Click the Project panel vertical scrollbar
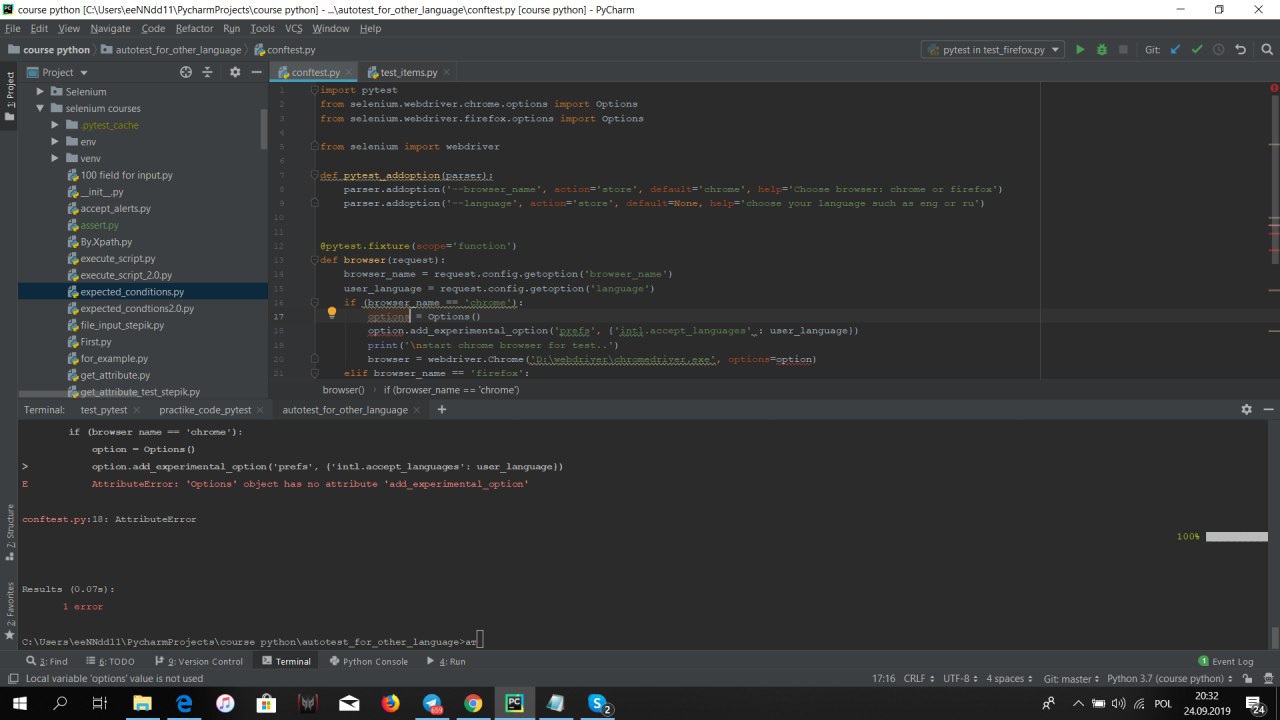This screenshot has height=720, width=1280. coord(264,128)
